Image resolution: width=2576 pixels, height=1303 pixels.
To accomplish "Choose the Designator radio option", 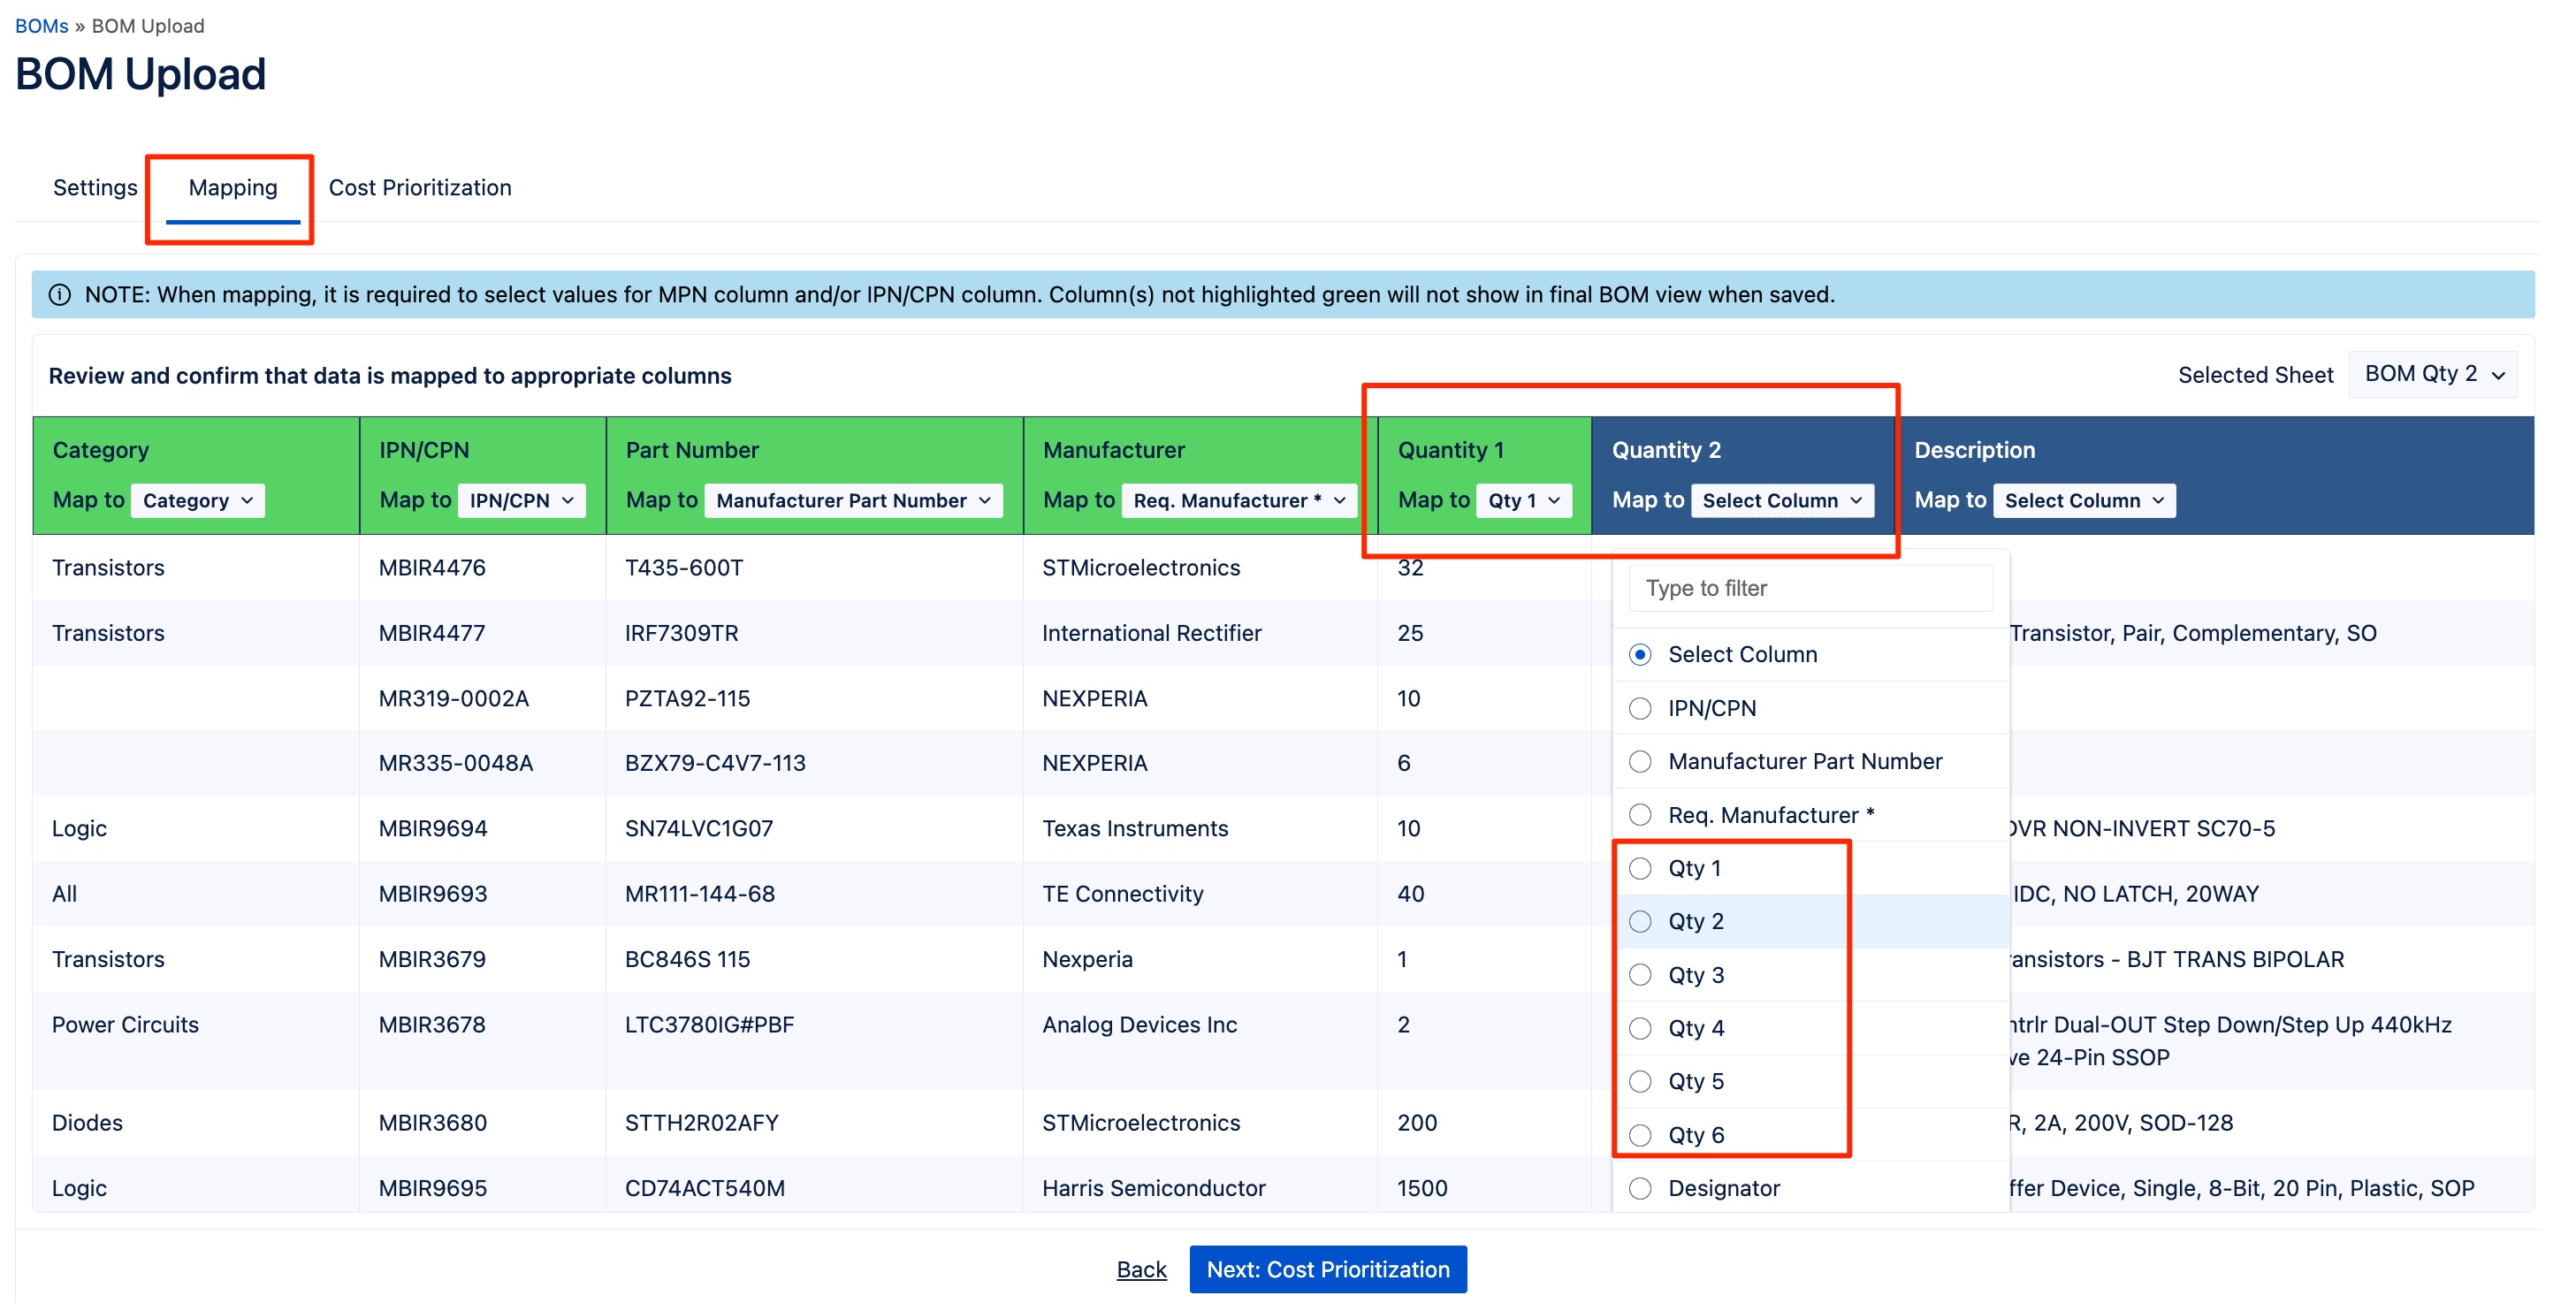I will (1640, 1188).
